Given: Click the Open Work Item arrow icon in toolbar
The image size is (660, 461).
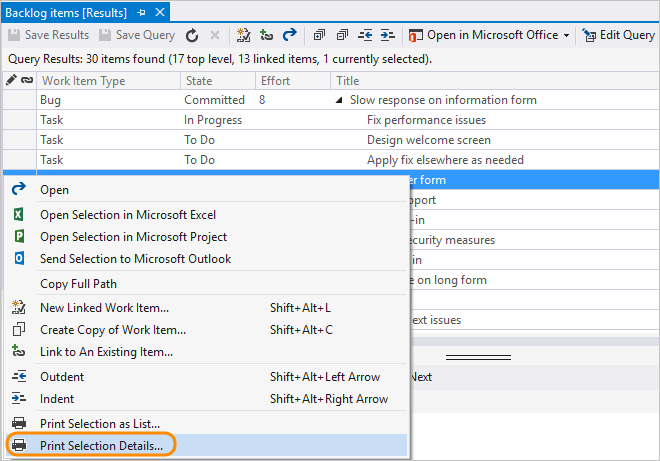Looking at the screenshot, I should tap(289, 35).
